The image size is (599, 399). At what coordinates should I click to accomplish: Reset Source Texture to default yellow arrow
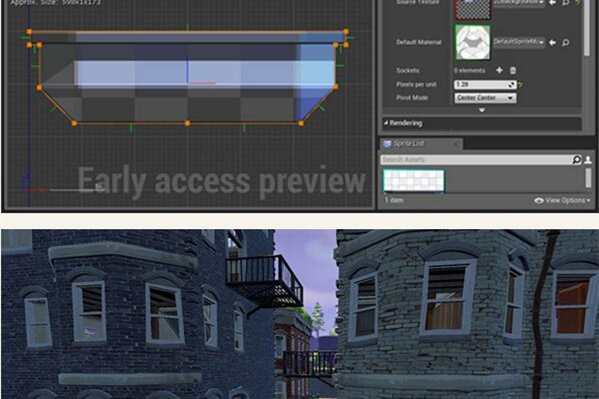[578, 2]
